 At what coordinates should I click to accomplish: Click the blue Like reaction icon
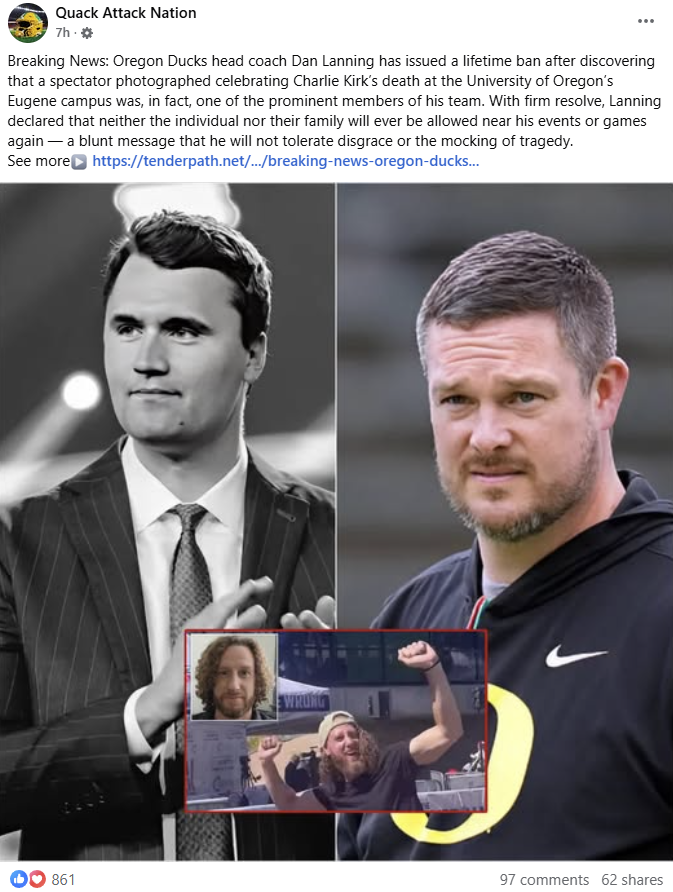point(19,879)
